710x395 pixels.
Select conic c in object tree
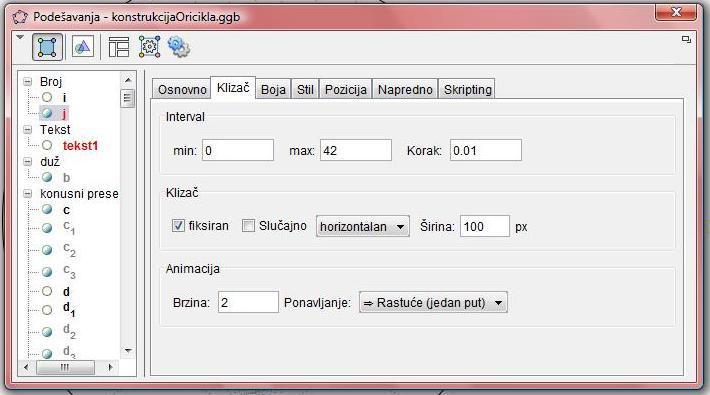67,210
